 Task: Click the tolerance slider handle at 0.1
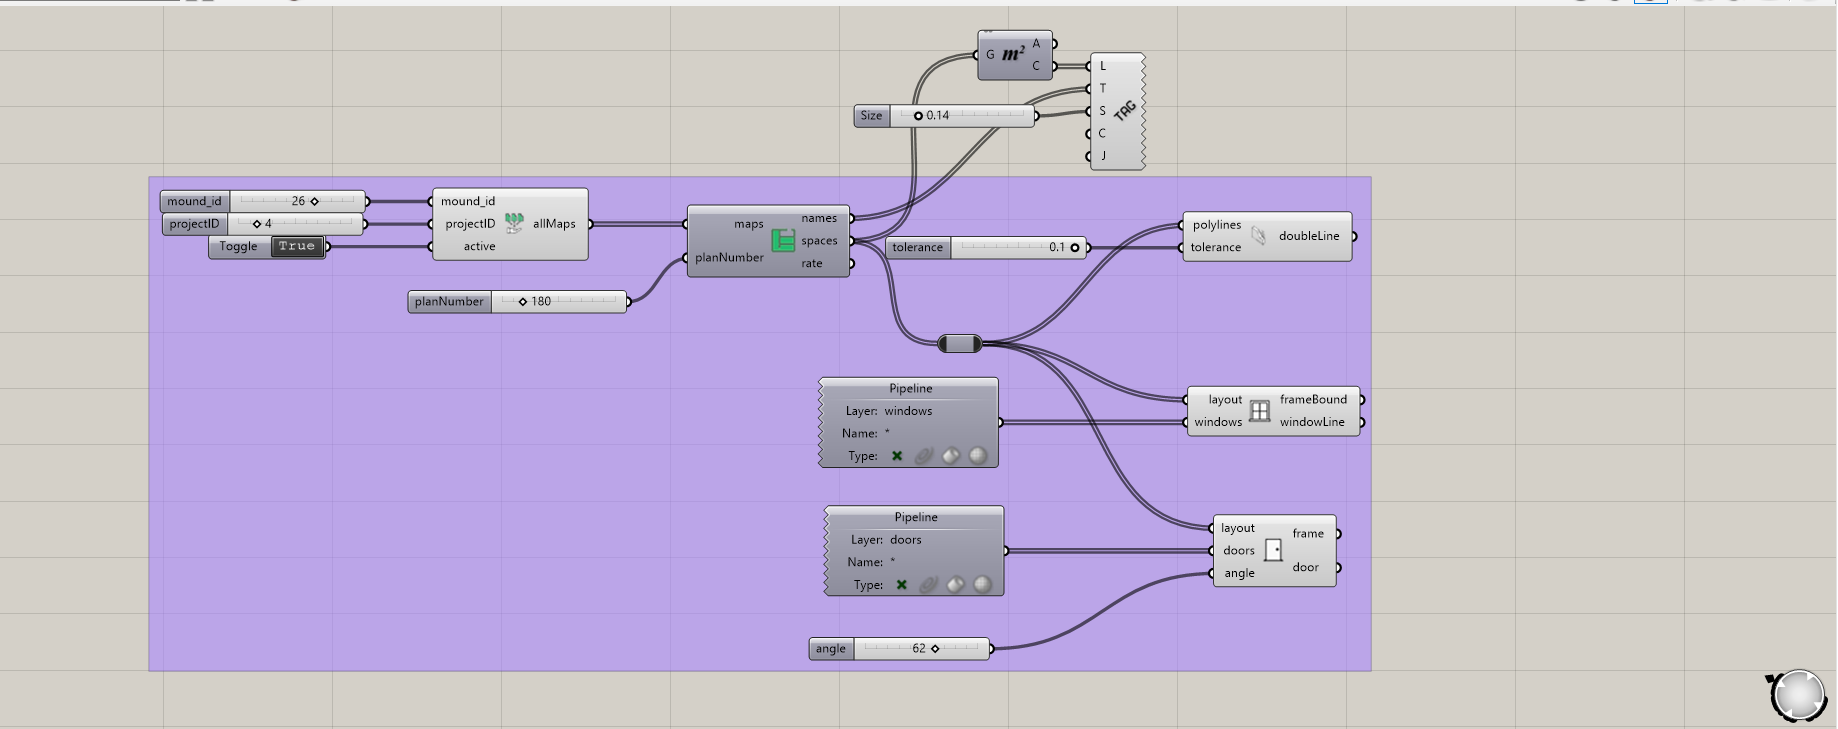point(1075,247)
